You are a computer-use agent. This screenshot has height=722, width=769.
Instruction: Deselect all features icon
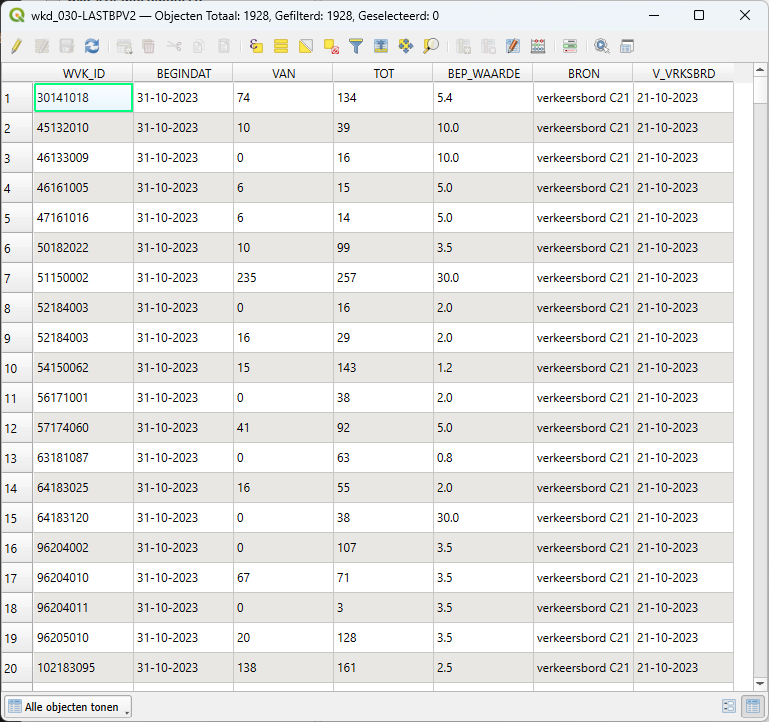[x=331, y=47]
